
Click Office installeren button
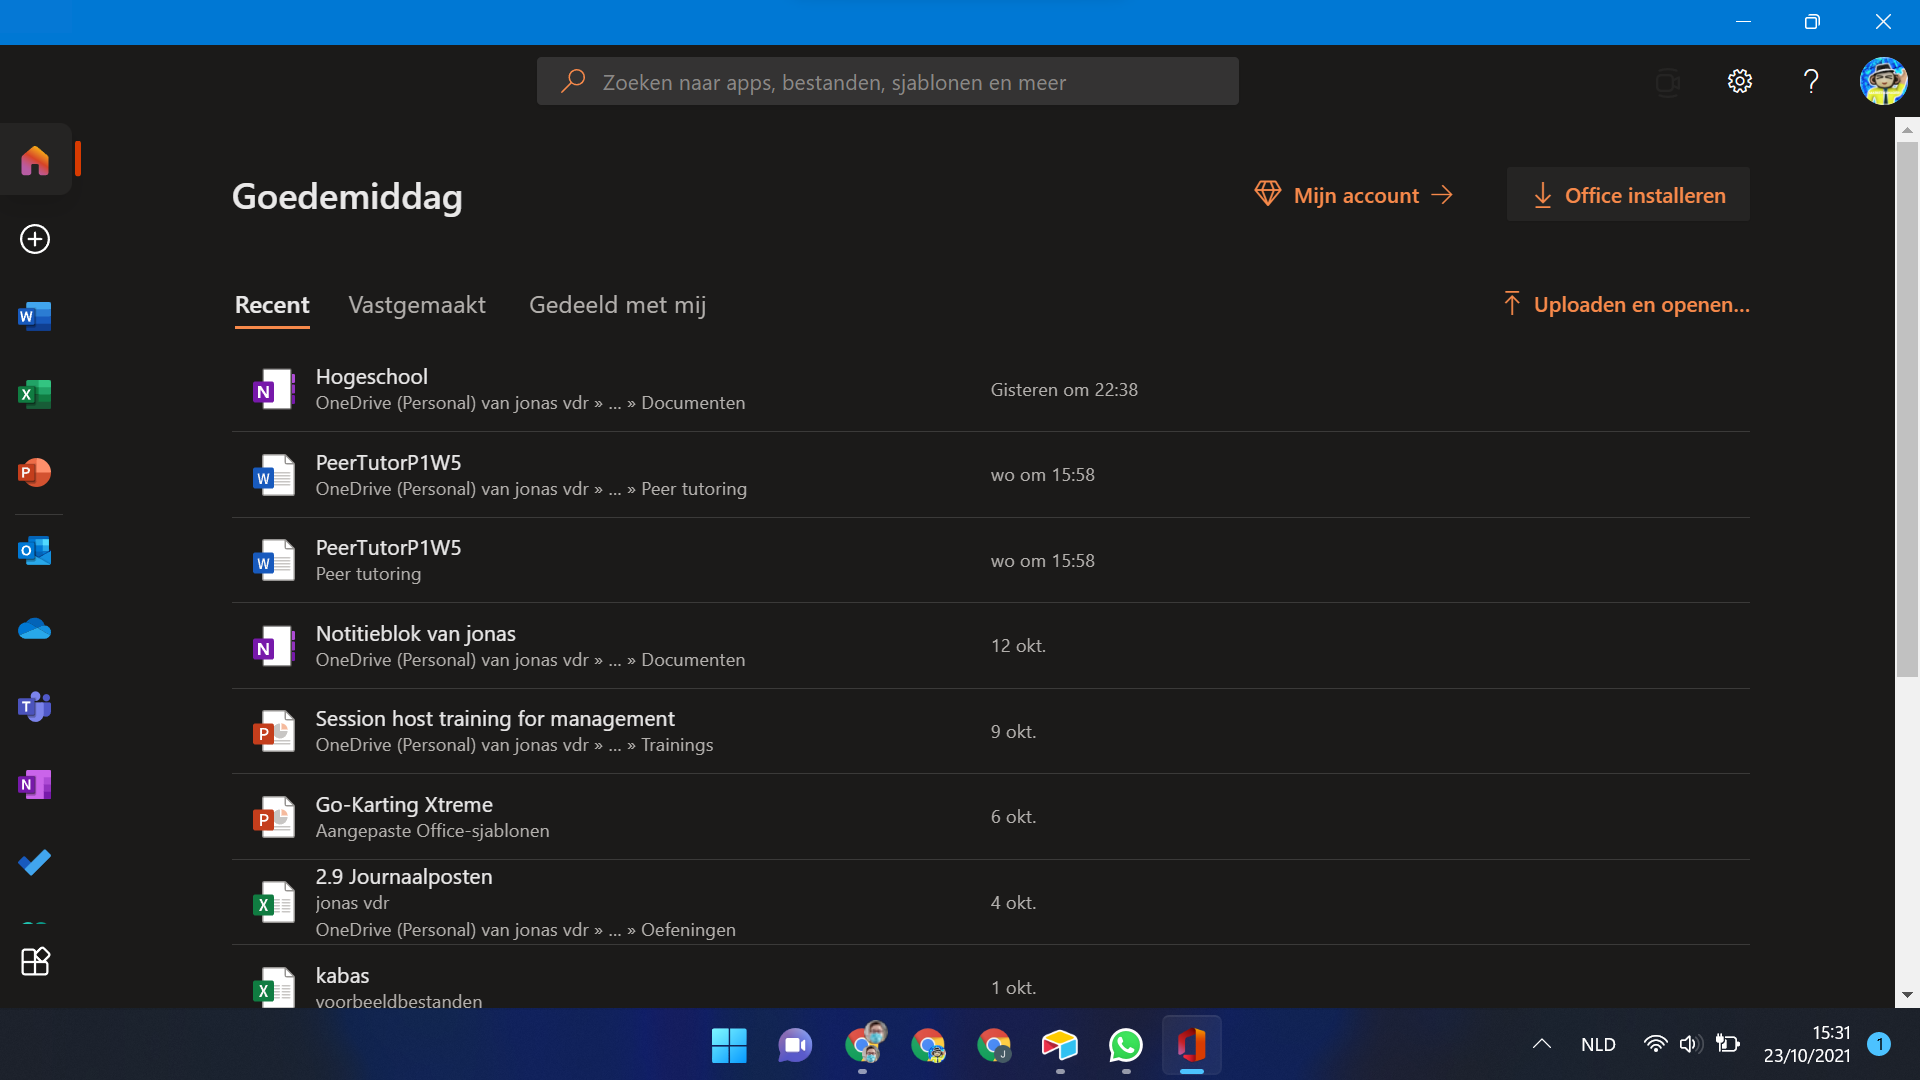point(1628,195)
